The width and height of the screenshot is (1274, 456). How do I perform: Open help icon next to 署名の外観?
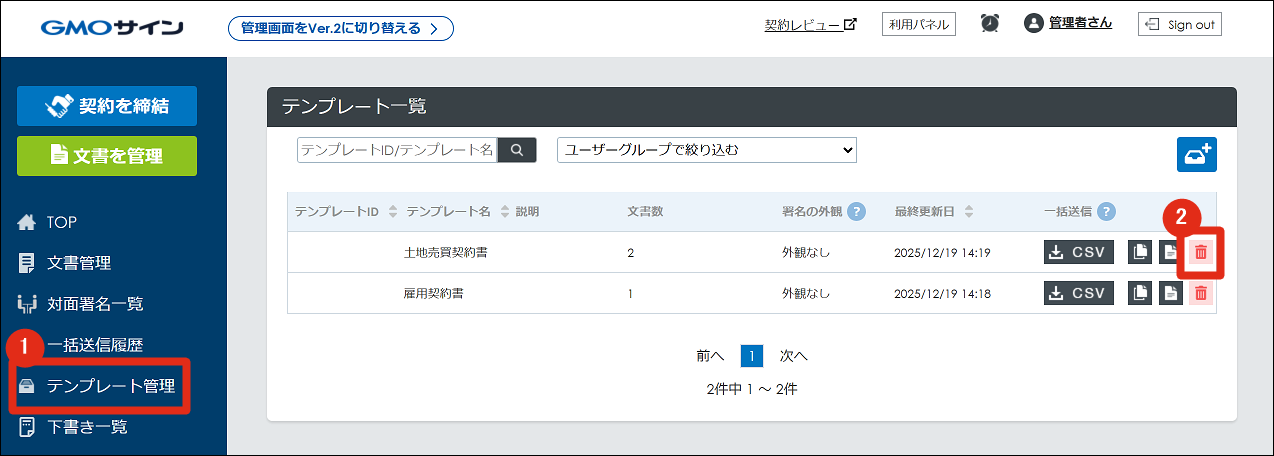tap(856, 212)
